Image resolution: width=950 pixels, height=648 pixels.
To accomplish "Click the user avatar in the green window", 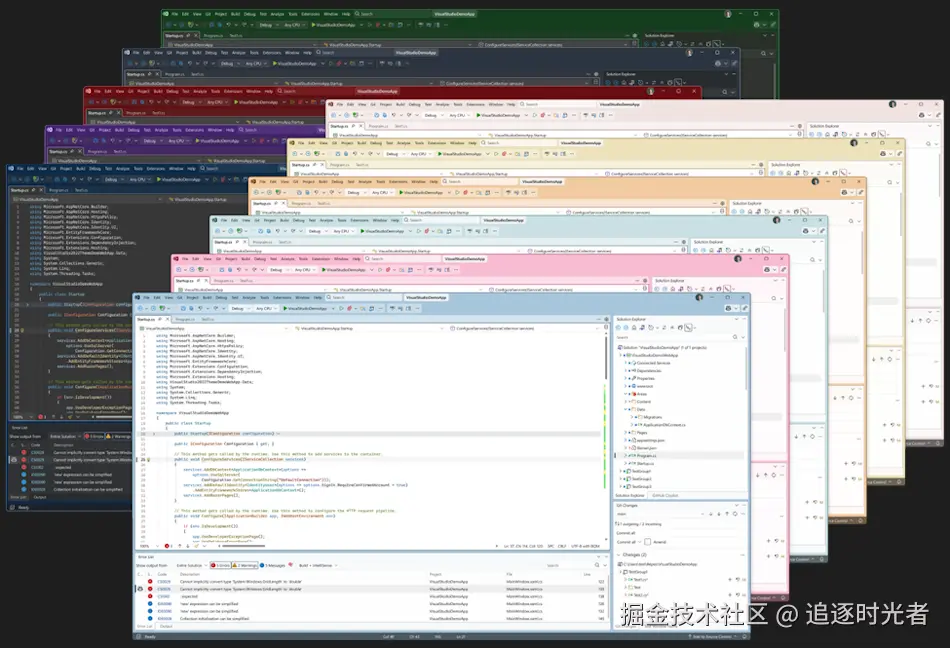I will tap(728, 13).
